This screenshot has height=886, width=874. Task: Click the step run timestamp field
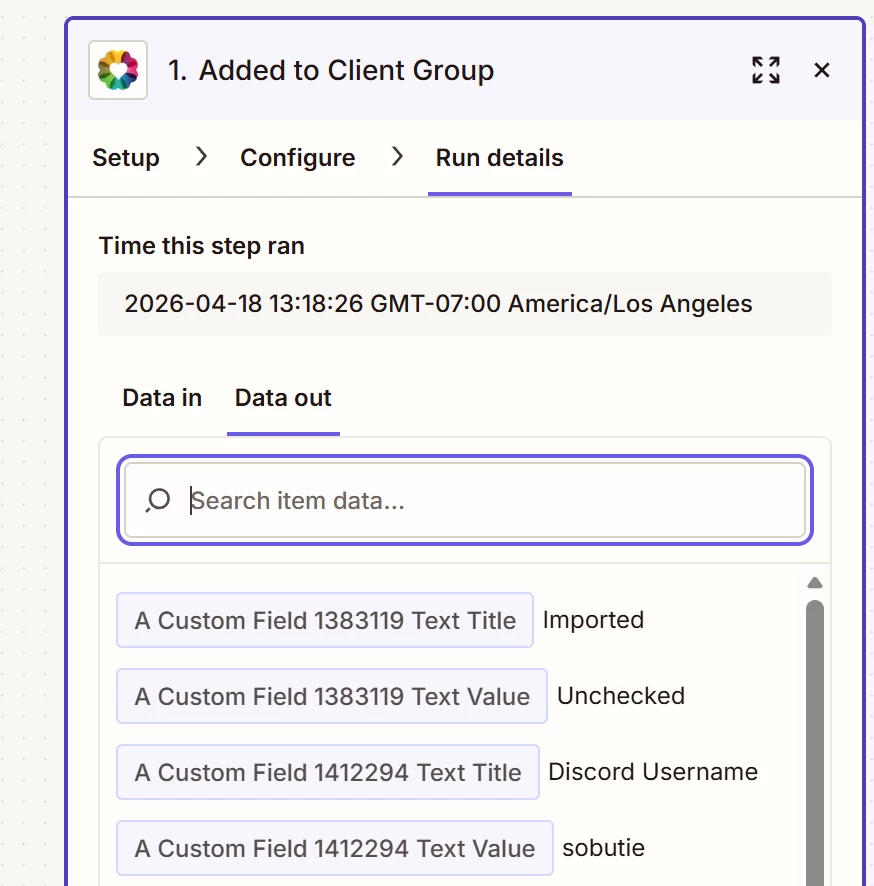point(464,304)
